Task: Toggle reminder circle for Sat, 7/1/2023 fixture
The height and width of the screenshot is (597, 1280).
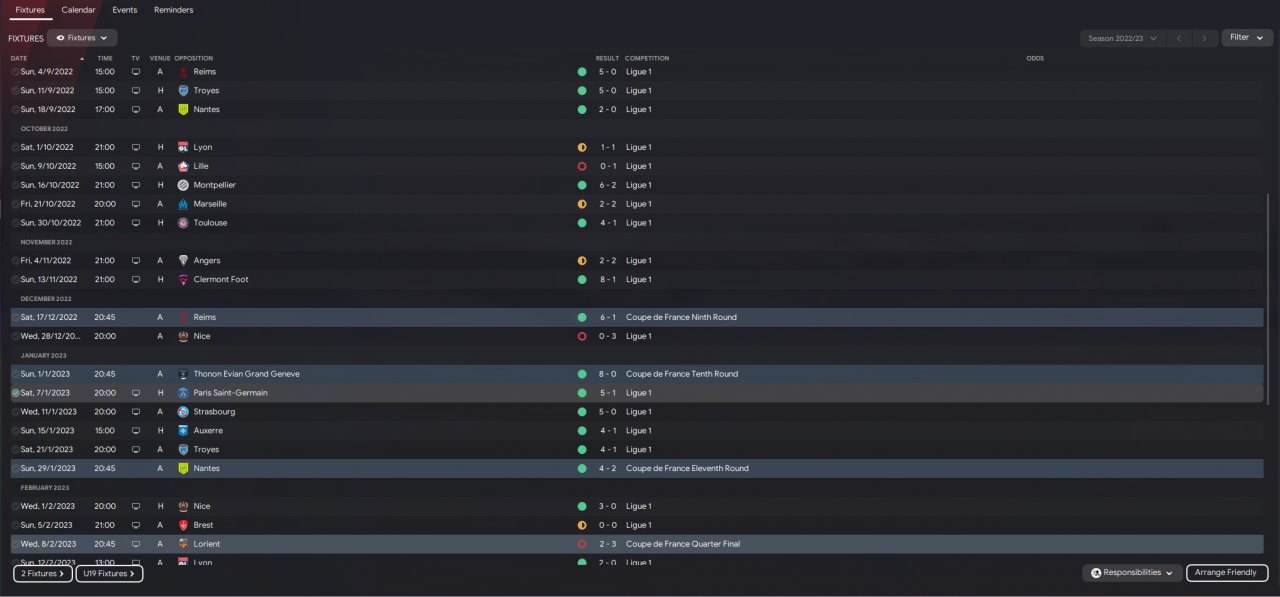Action: coord(15,393)
